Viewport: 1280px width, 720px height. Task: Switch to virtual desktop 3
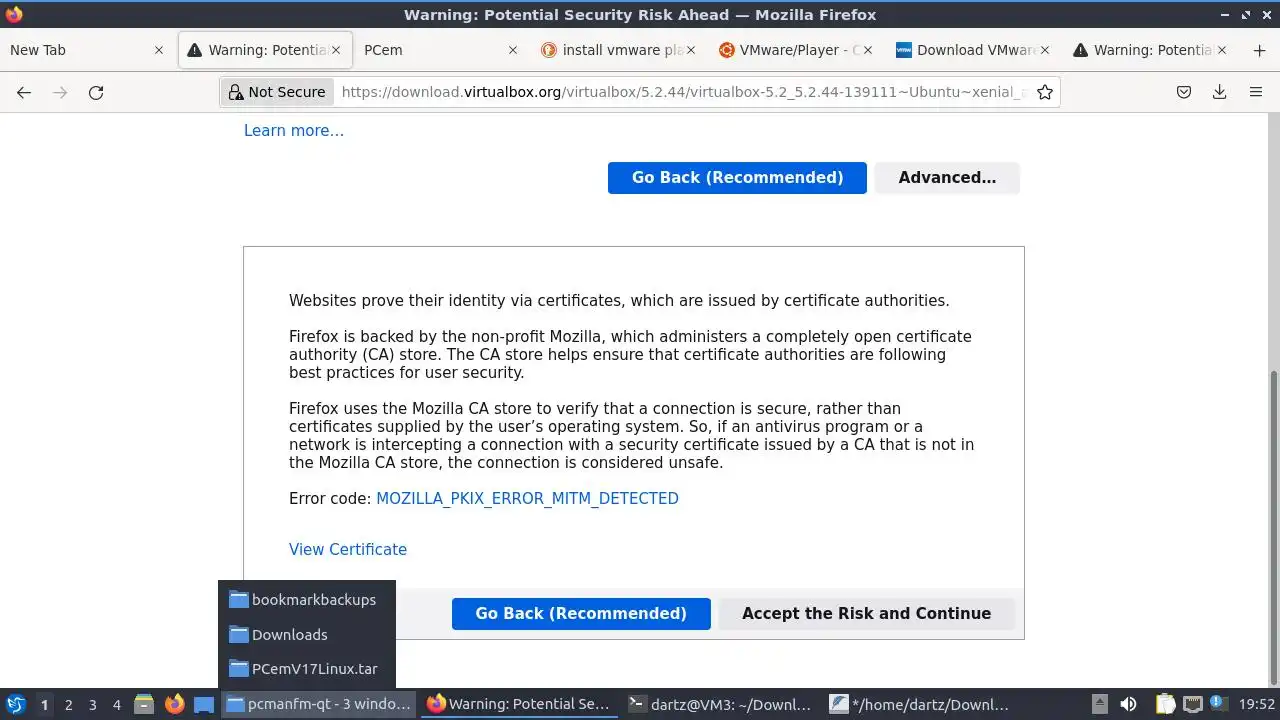[92, 704]
